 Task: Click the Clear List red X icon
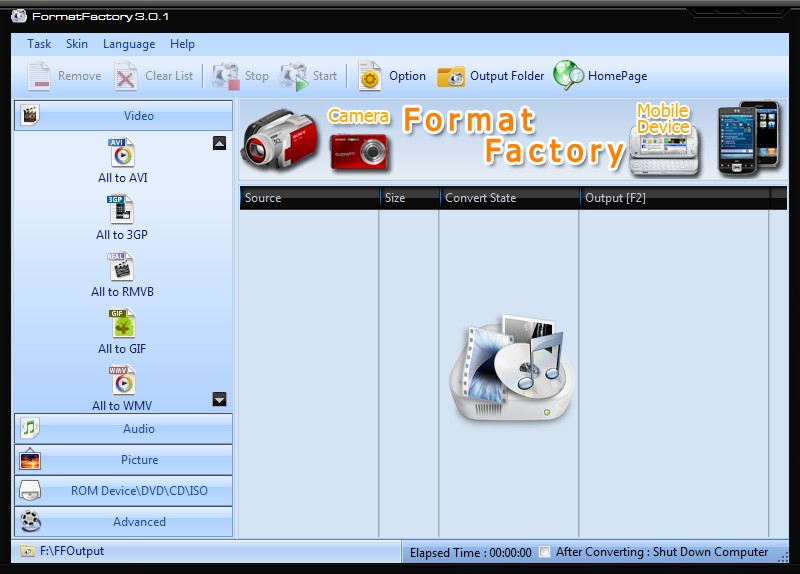pyautogui.click(x=126, y=76)
